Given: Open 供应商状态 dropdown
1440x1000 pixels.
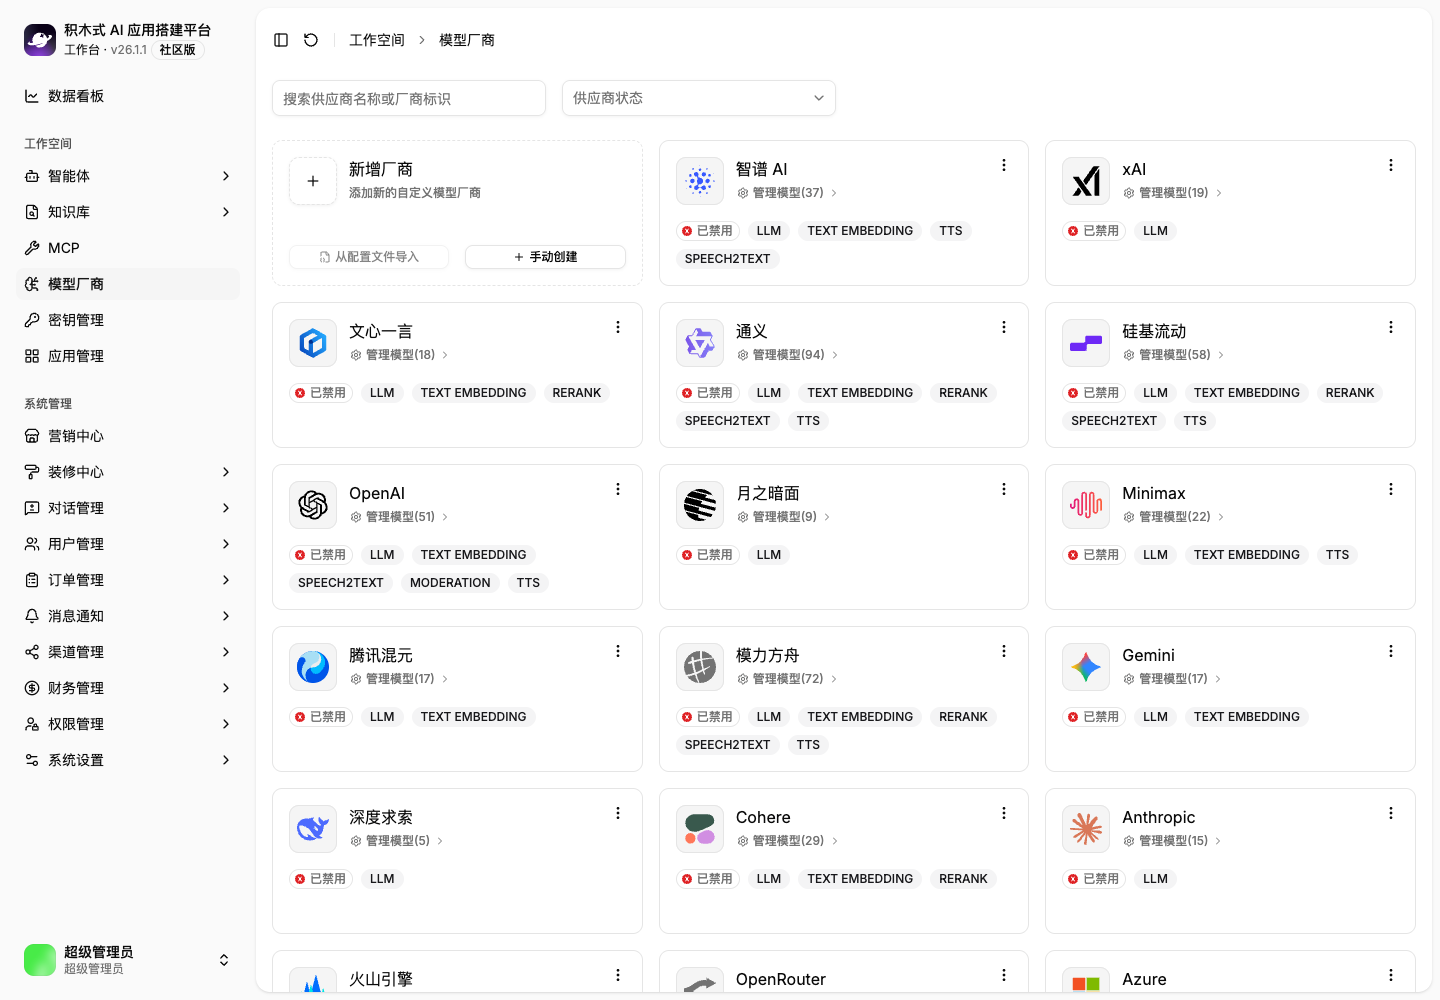Looking at the screenshot, I should pyautogui.click(x=699, y=98).
